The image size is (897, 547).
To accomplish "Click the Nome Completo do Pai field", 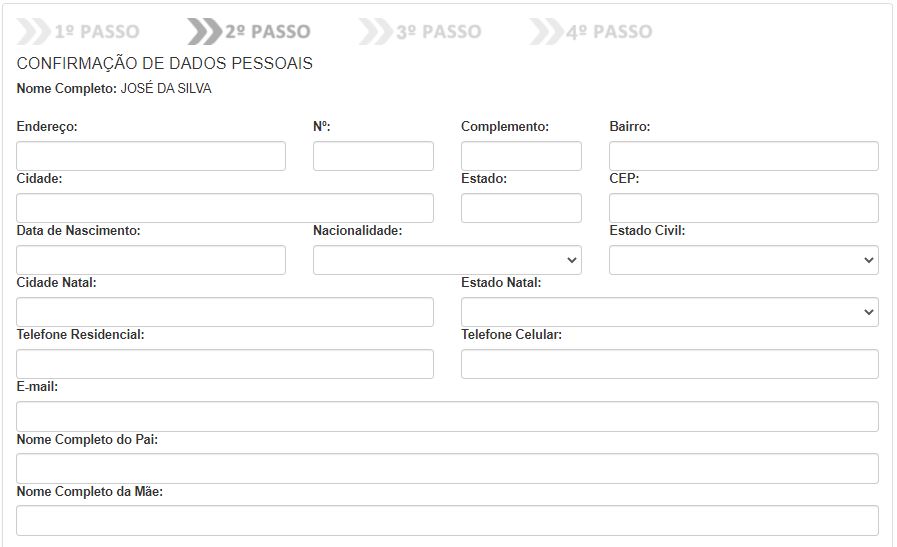I will point(447,468).
